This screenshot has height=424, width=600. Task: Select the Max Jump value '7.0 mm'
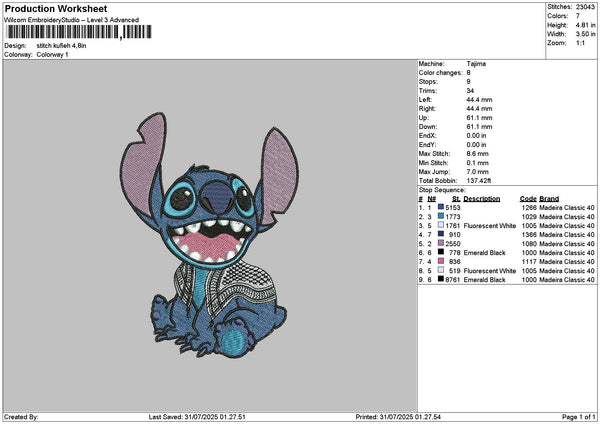pyautogui.click(x=478, y=172)
